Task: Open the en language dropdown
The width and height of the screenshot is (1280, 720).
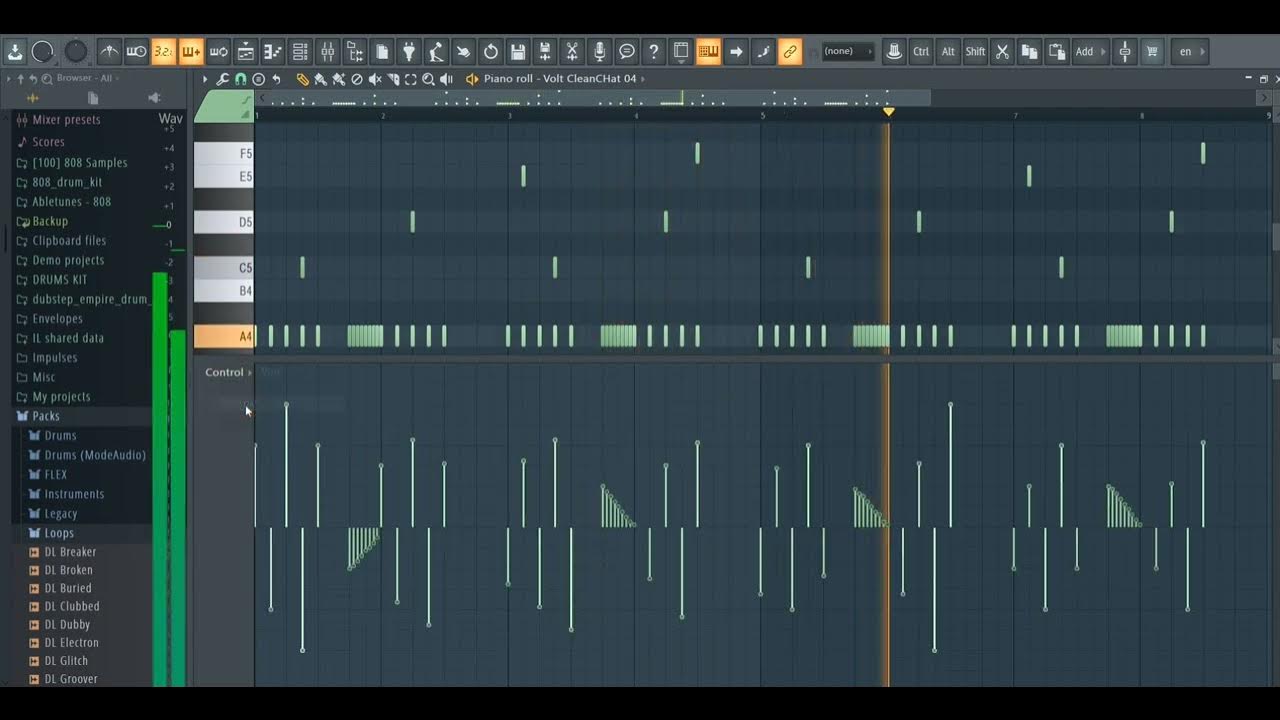Action: click(x=1190, y=51)
